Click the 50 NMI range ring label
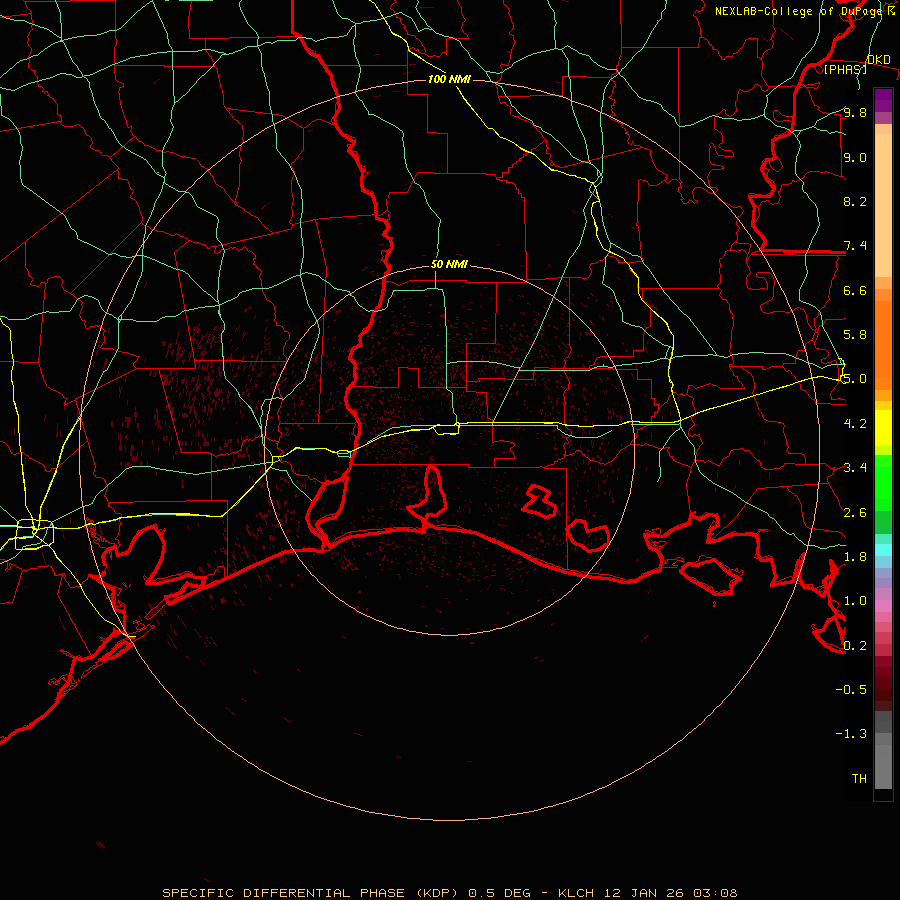The height and width of the screenshot is (900, 900). pos(449,265)
